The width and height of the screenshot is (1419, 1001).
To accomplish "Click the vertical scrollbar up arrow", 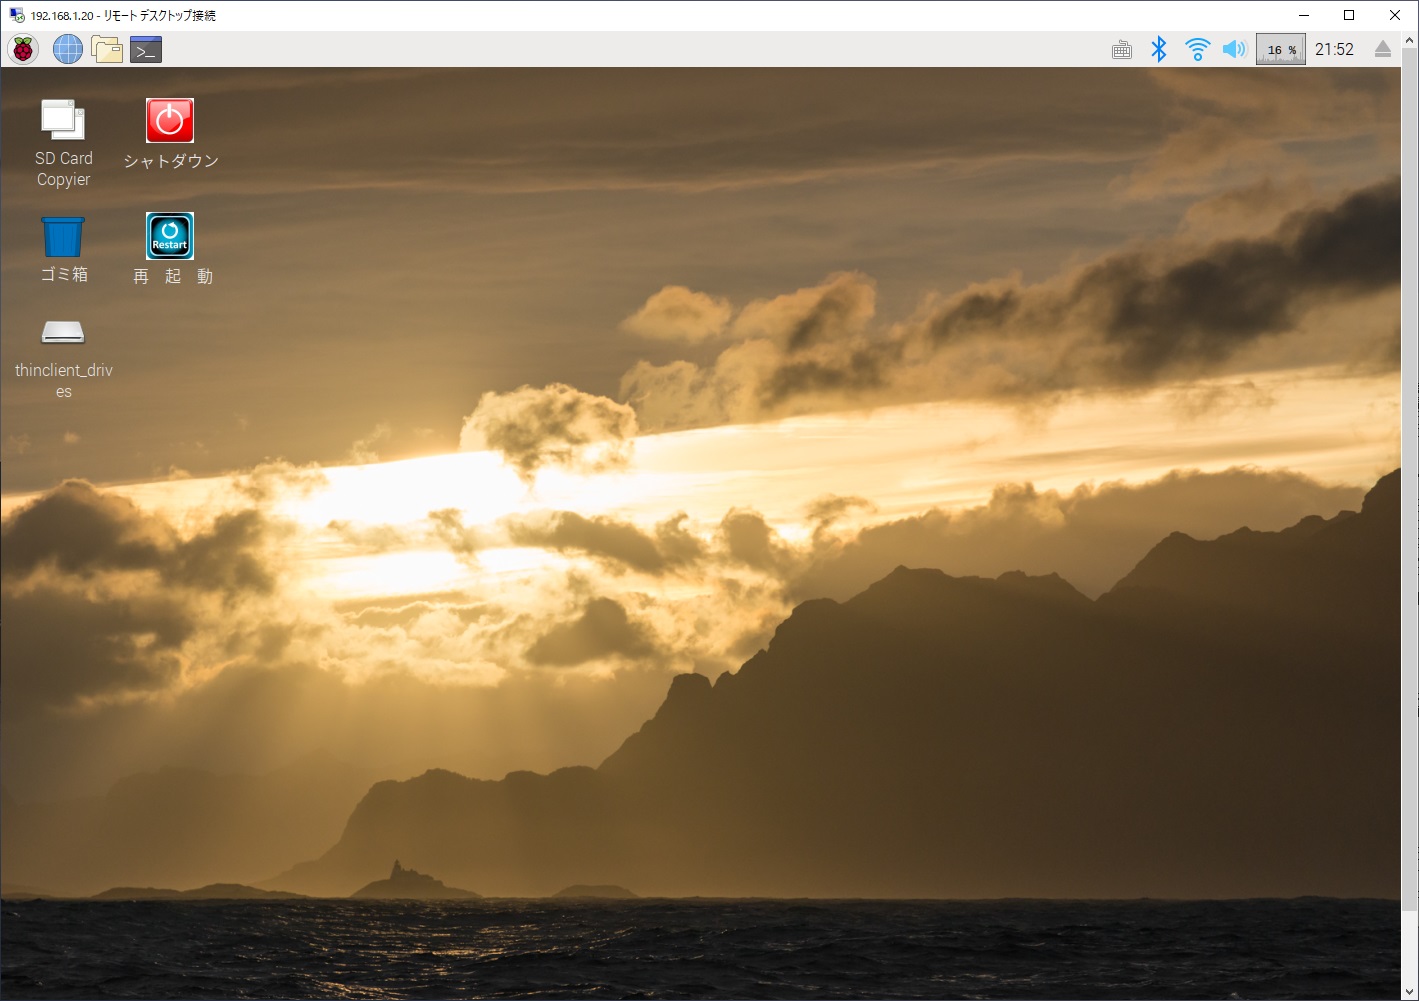I will [1410, 40].
